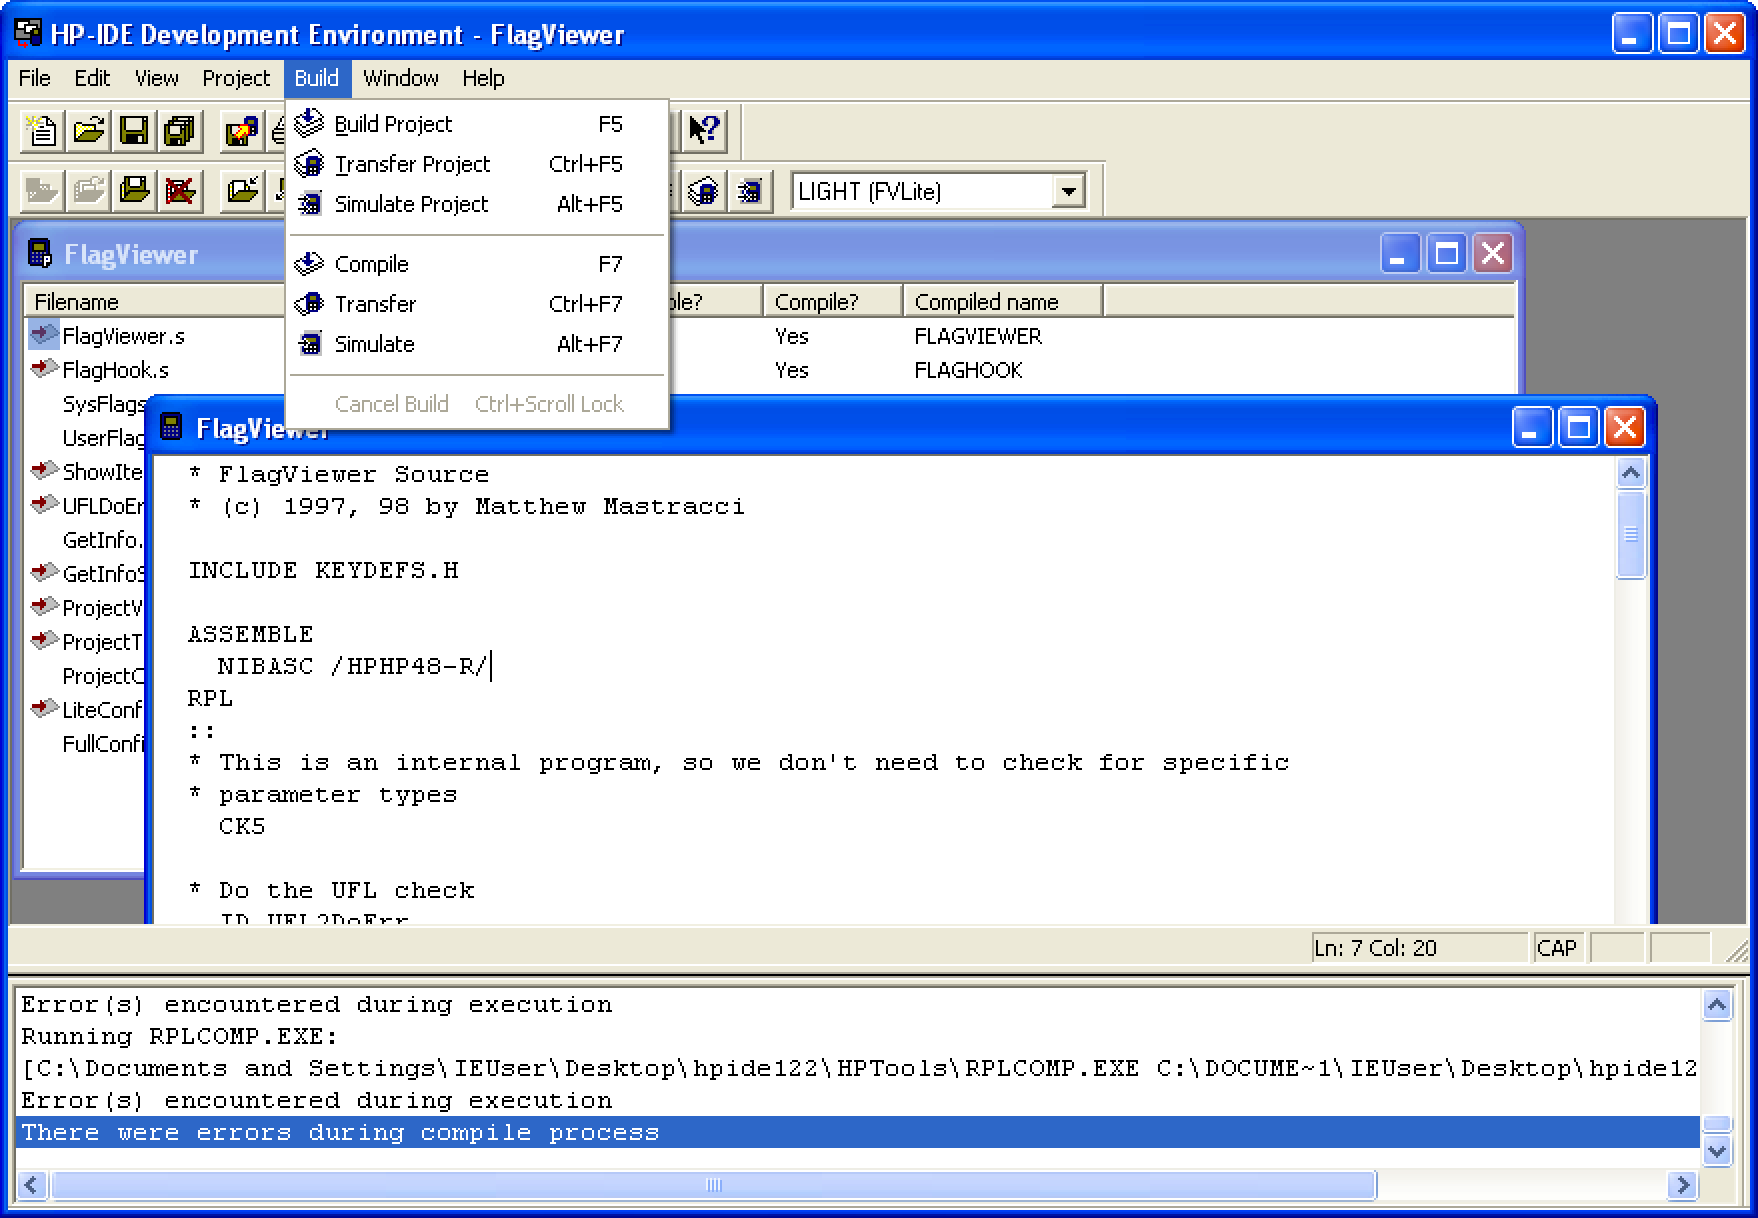
Task: Select the file row starting with UFLDoEr
Action: 103,506
